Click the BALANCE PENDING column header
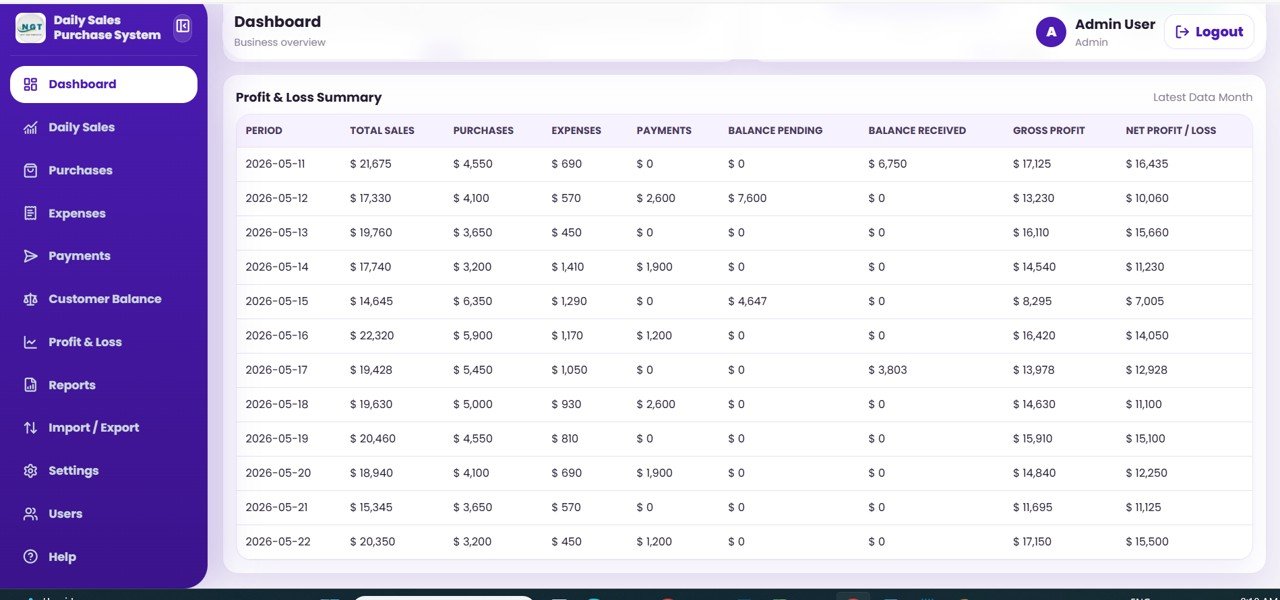 point(775,131)
